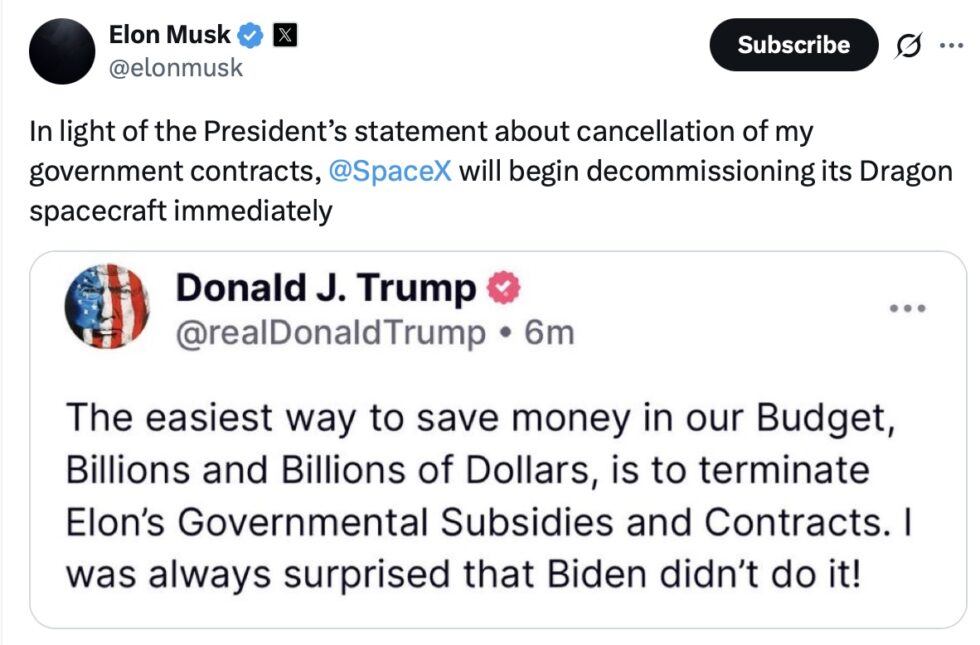Open Elon Musk's profile avatar

[61, 51]
